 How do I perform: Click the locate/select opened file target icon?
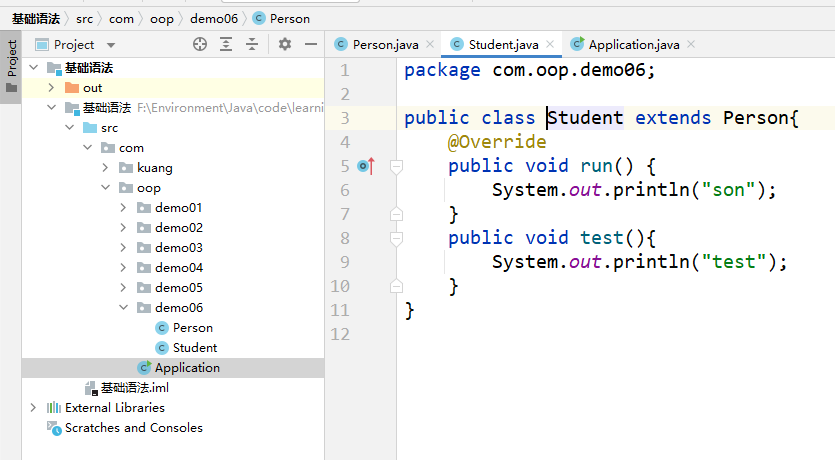(200, 44)
